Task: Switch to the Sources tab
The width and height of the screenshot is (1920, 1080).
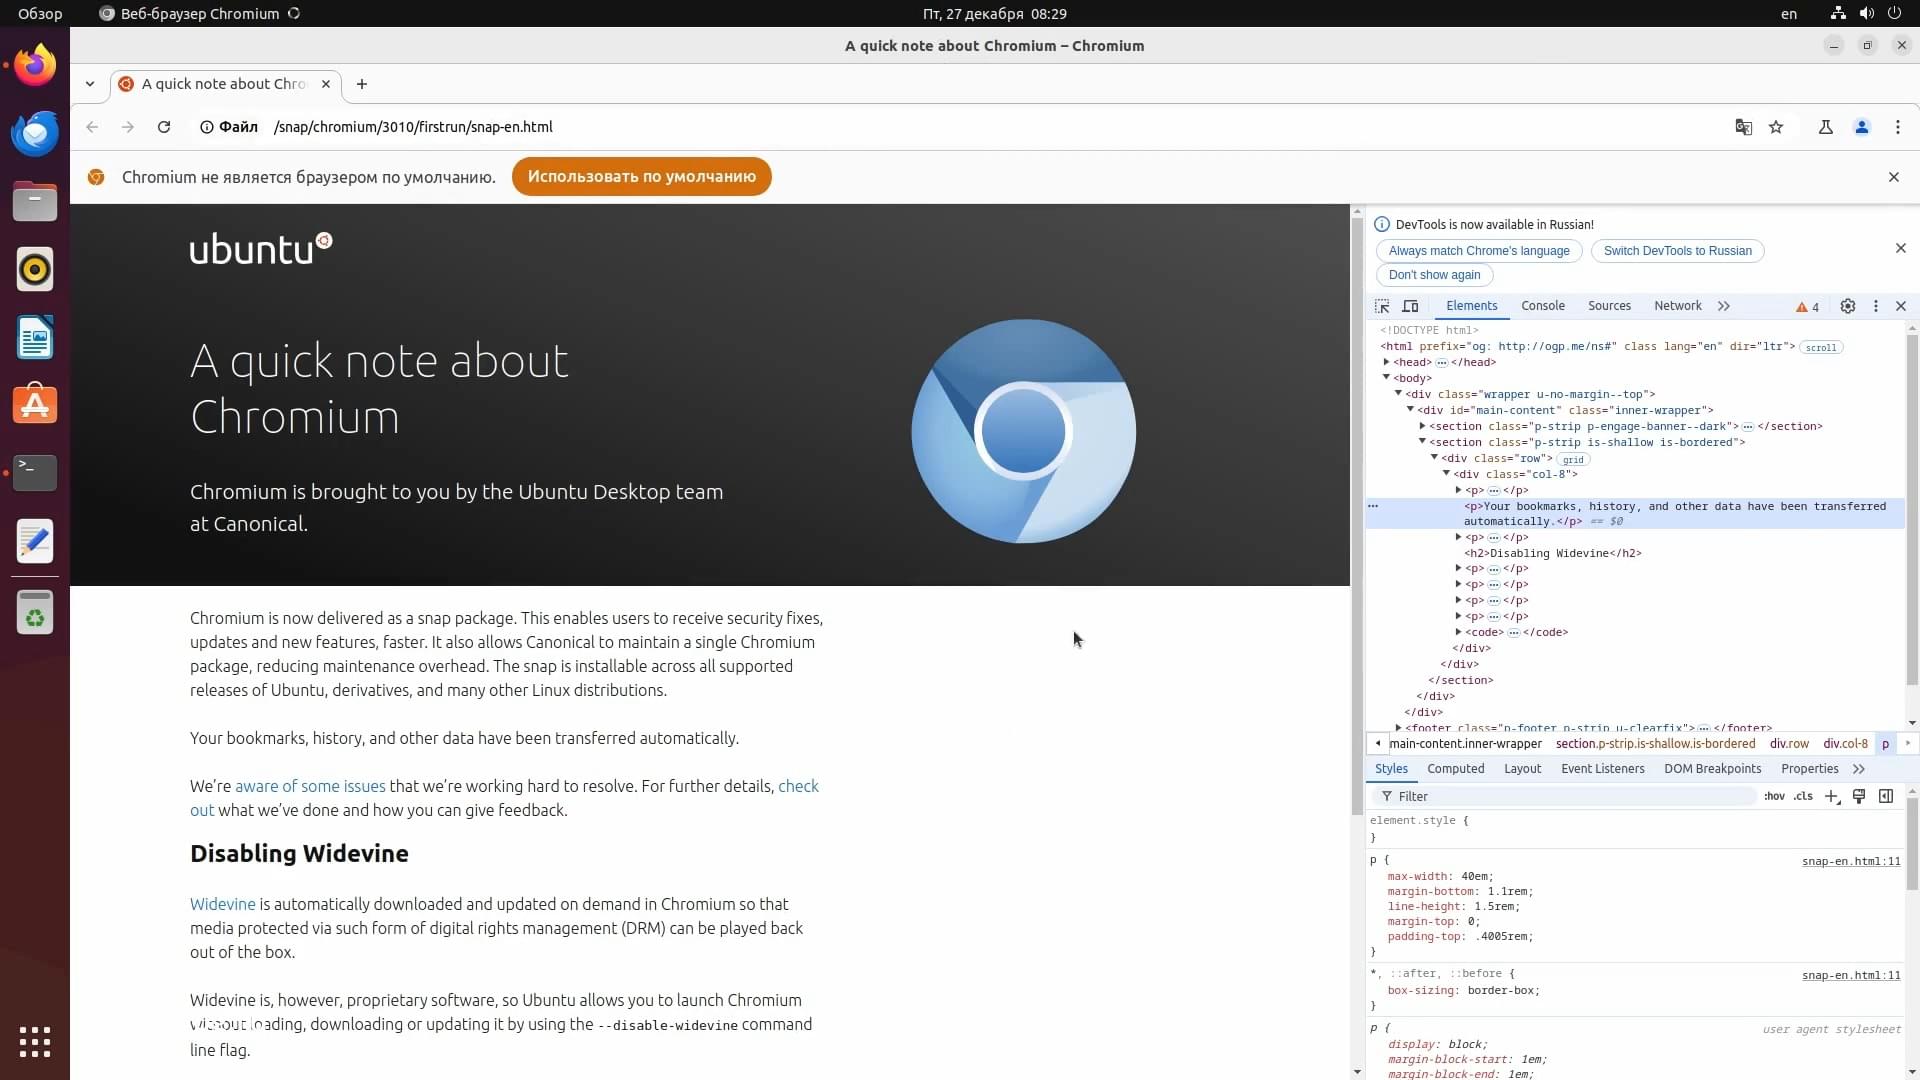Action: tap(1609, 306)
